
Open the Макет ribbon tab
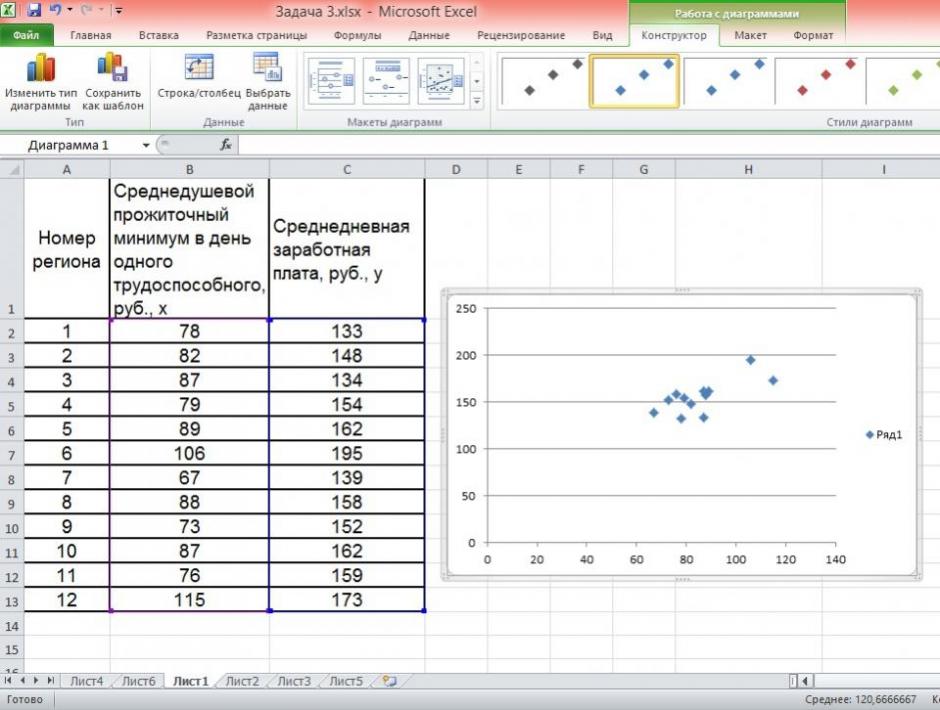[x=750, y=35]
